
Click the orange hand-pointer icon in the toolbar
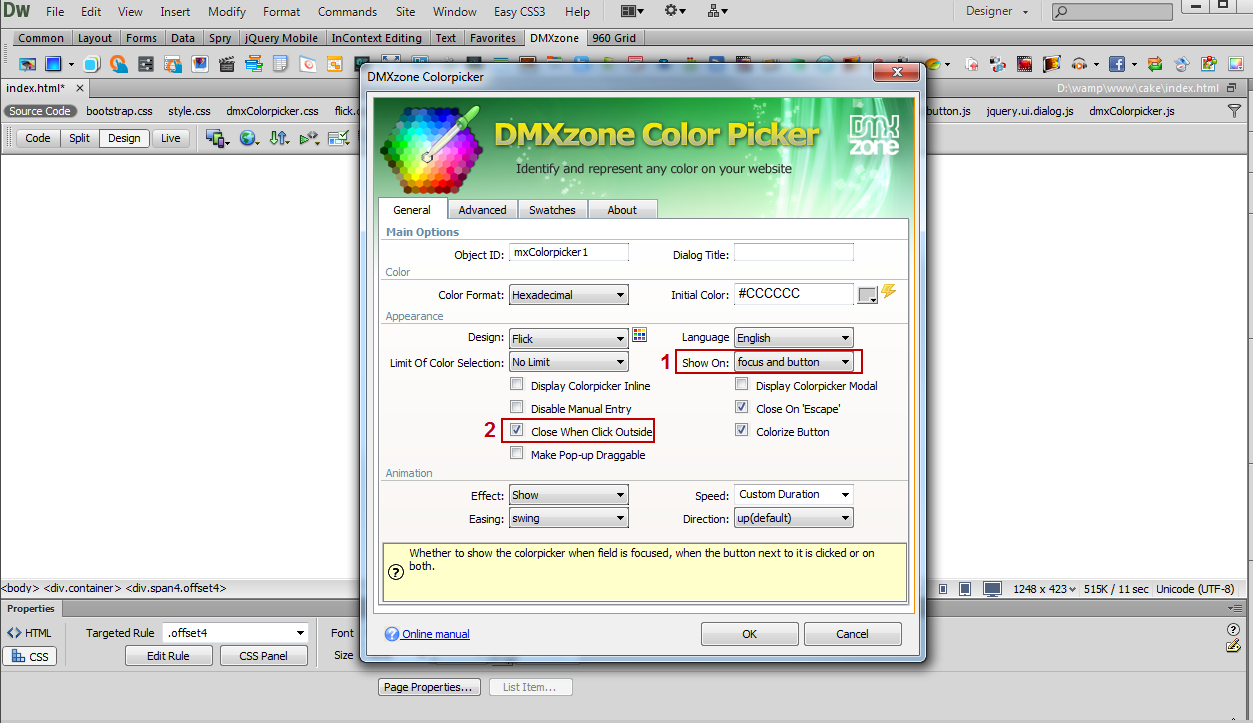pos(118,64)
